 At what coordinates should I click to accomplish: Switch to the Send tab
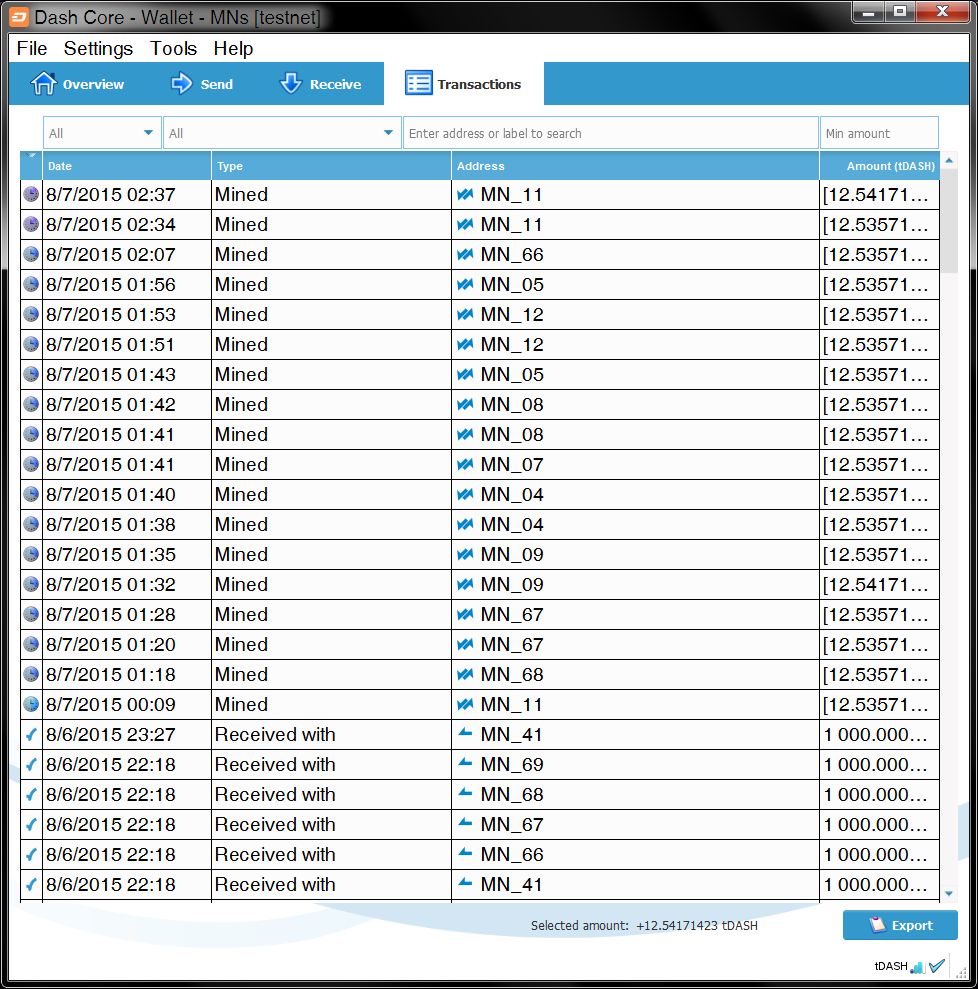click(202, 83)
